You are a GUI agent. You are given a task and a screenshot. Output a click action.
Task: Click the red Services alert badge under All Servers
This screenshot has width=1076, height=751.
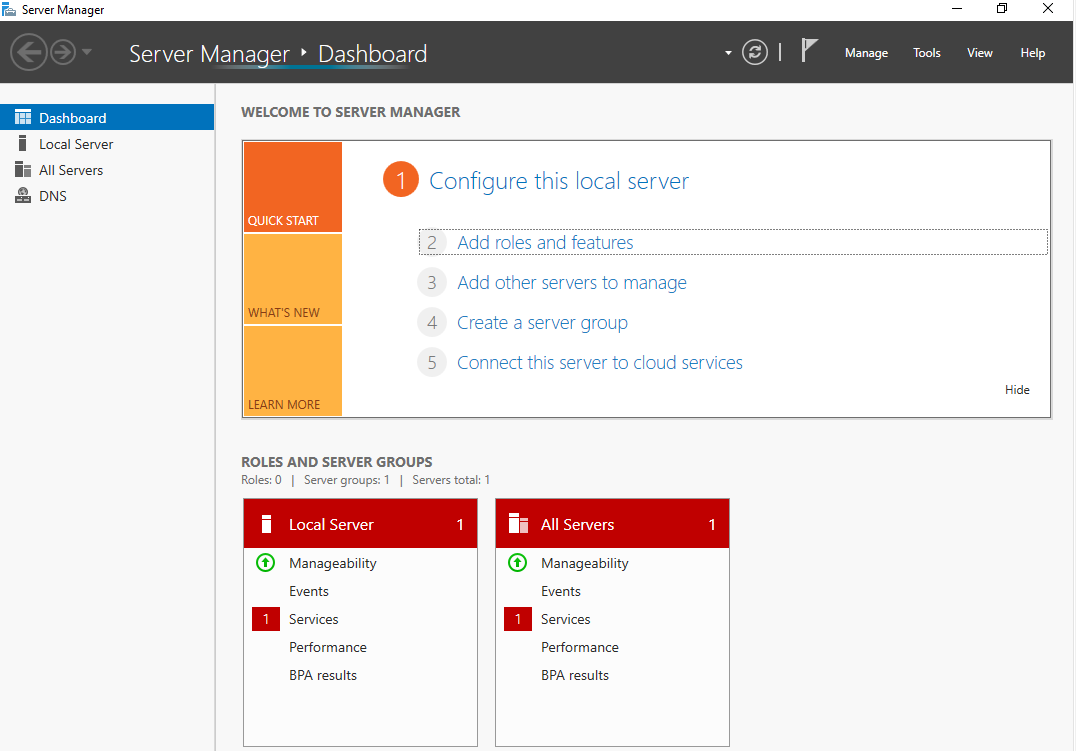pos(517,619)
